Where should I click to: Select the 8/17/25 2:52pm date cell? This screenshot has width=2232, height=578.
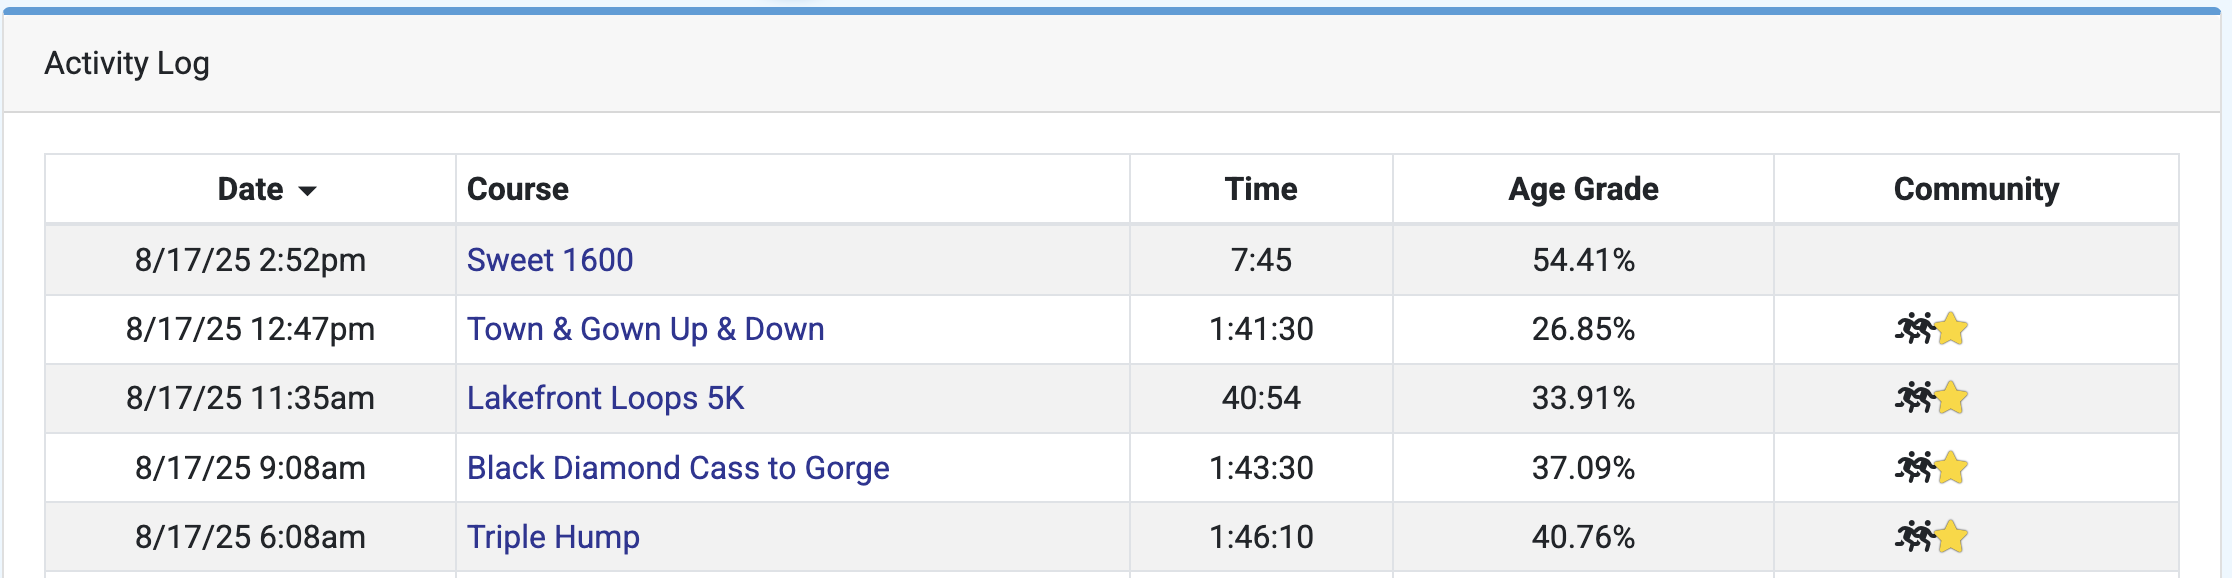tap(250, 260)
